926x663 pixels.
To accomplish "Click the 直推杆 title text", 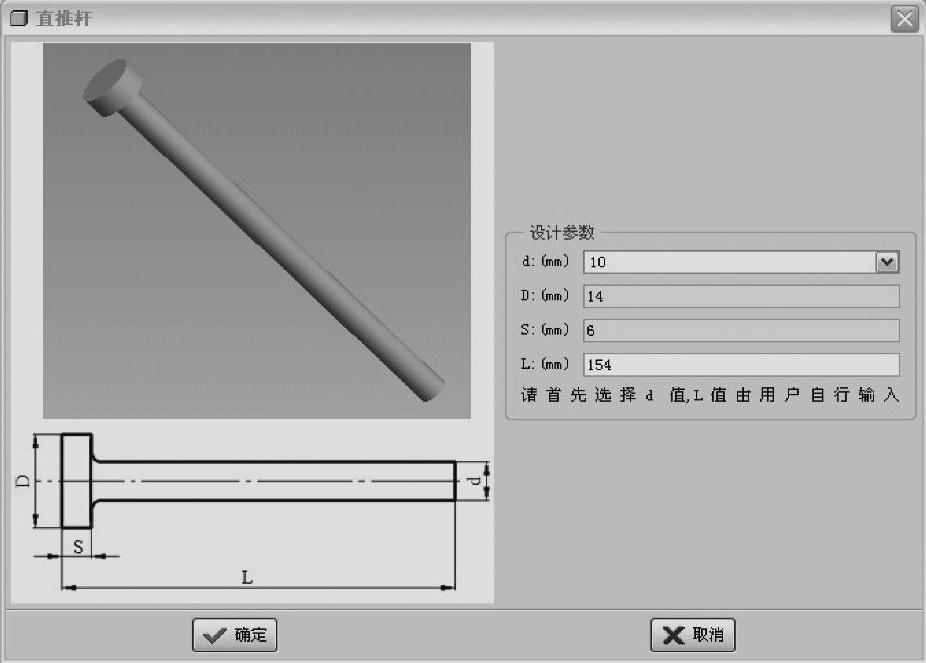I will pyautogui.click(x=64, y=18).
